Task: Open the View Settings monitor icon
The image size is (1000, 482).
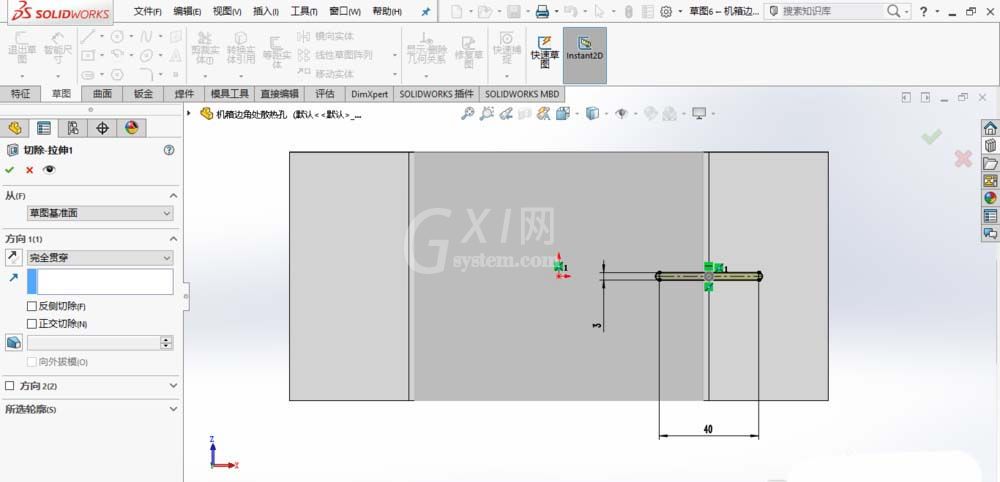Action: (x=699, y=113)
